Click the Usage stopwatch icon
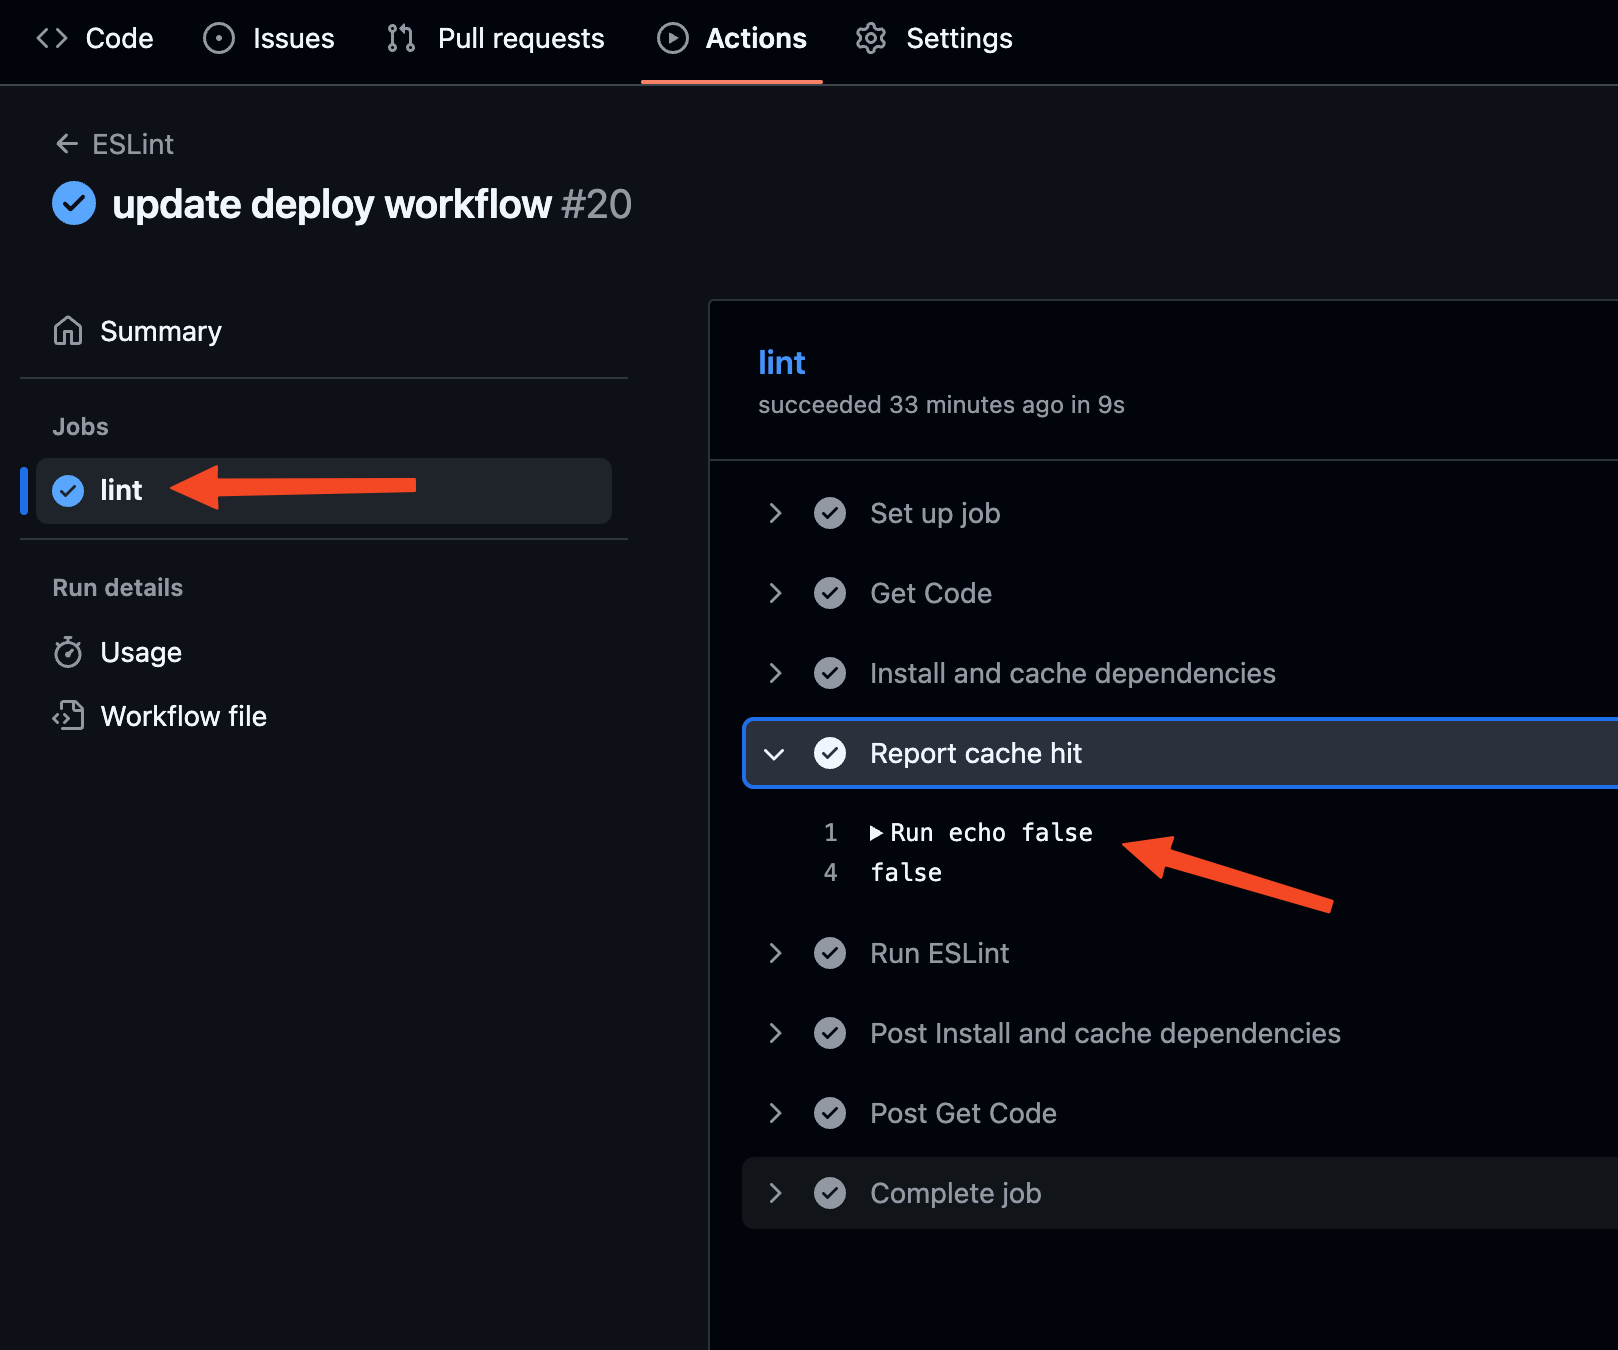Image resolution: width=1618 pixels, height=1350 pixels. pyautogui.click(x=68, y=652)
